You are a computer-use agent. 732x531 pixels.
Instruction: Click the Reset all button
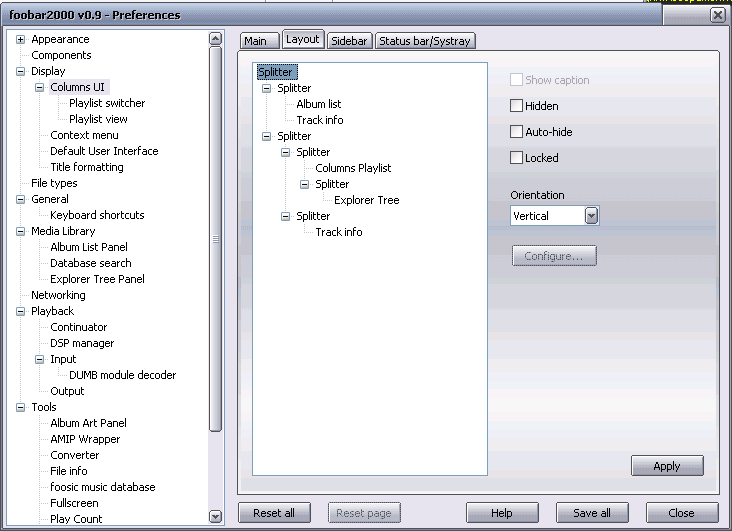click(274, 513)
